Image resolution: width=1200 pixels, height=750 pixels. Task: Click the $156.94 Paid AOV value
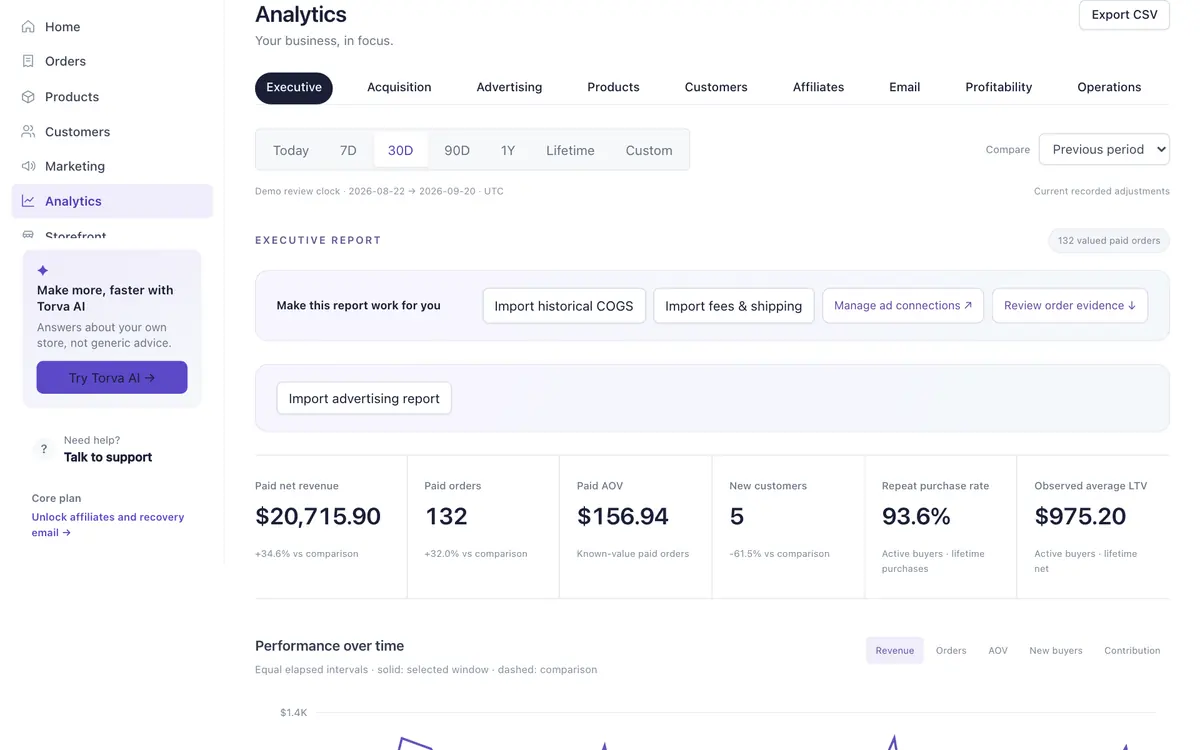coord(623,516)
